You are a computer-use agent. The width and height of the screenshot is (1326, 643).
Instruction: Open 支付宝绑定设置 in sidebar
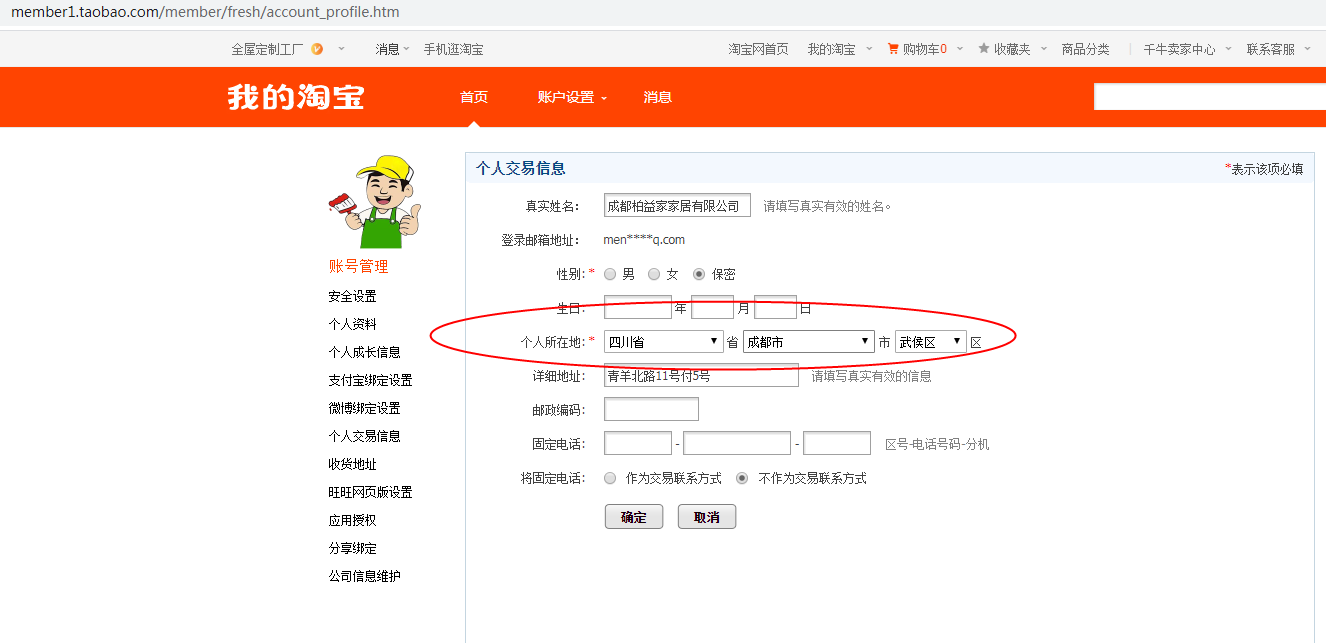(x=370, y=380)
